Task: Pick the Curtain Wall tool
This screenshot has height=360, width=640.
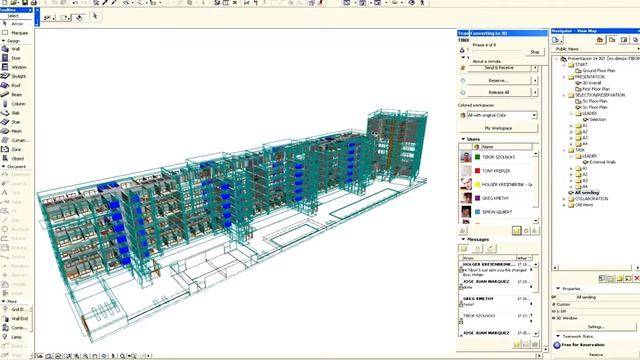Action: (16, 140)
